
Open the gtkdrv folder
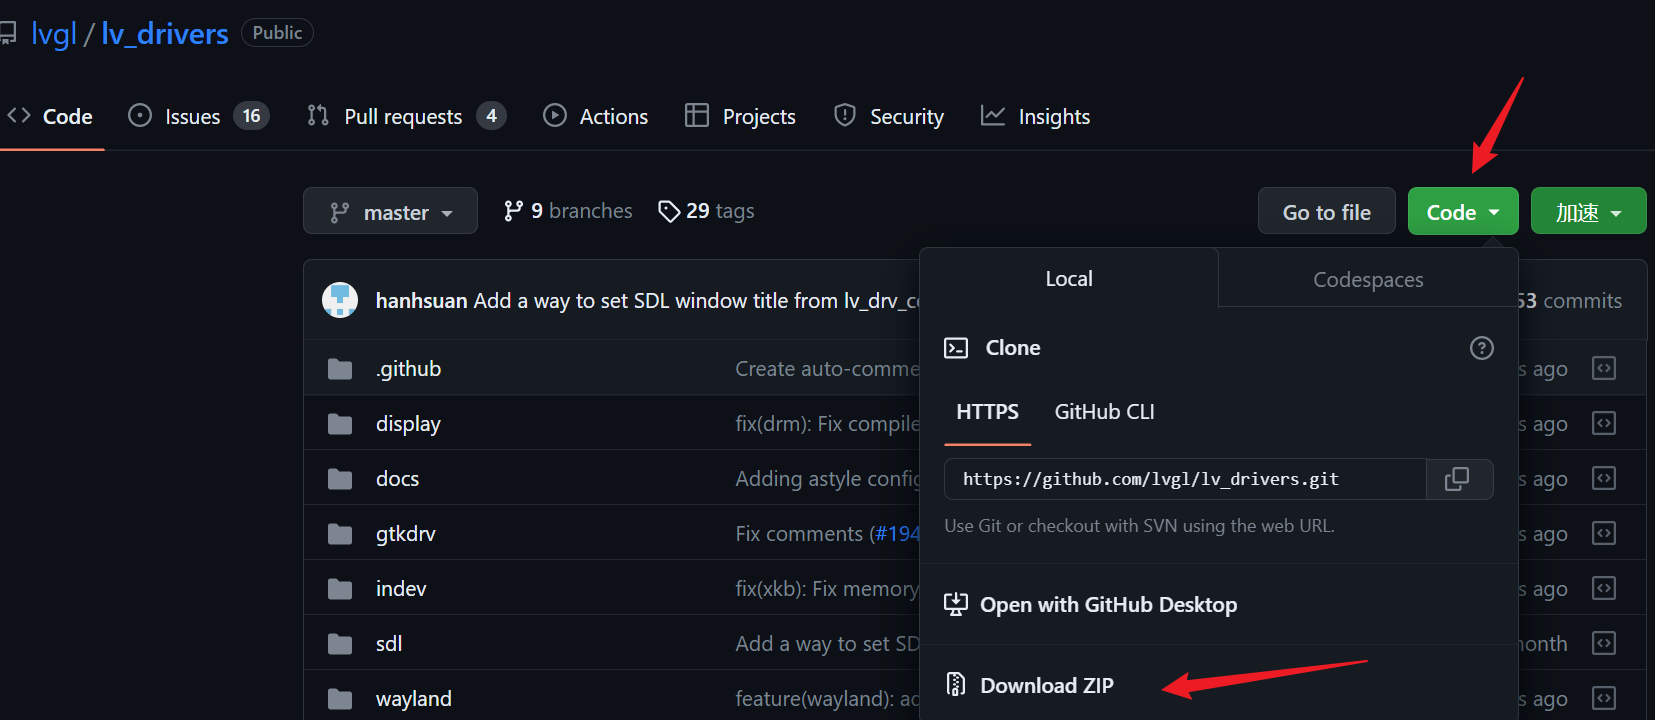click(x=405, y=533)
